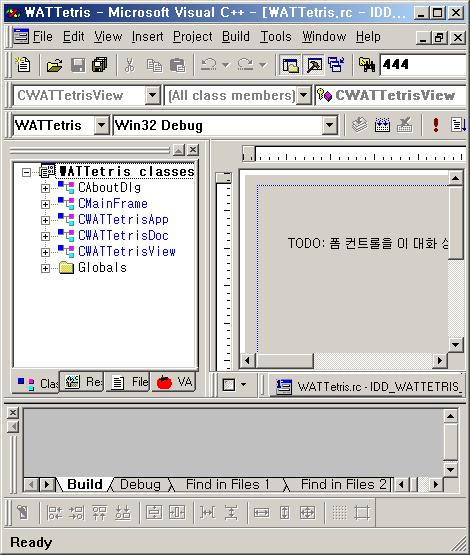This screenshot has height=555, width=470.
Task: Switch to the FileView tab
Action: pyautogui.click(x=128, y=382)
